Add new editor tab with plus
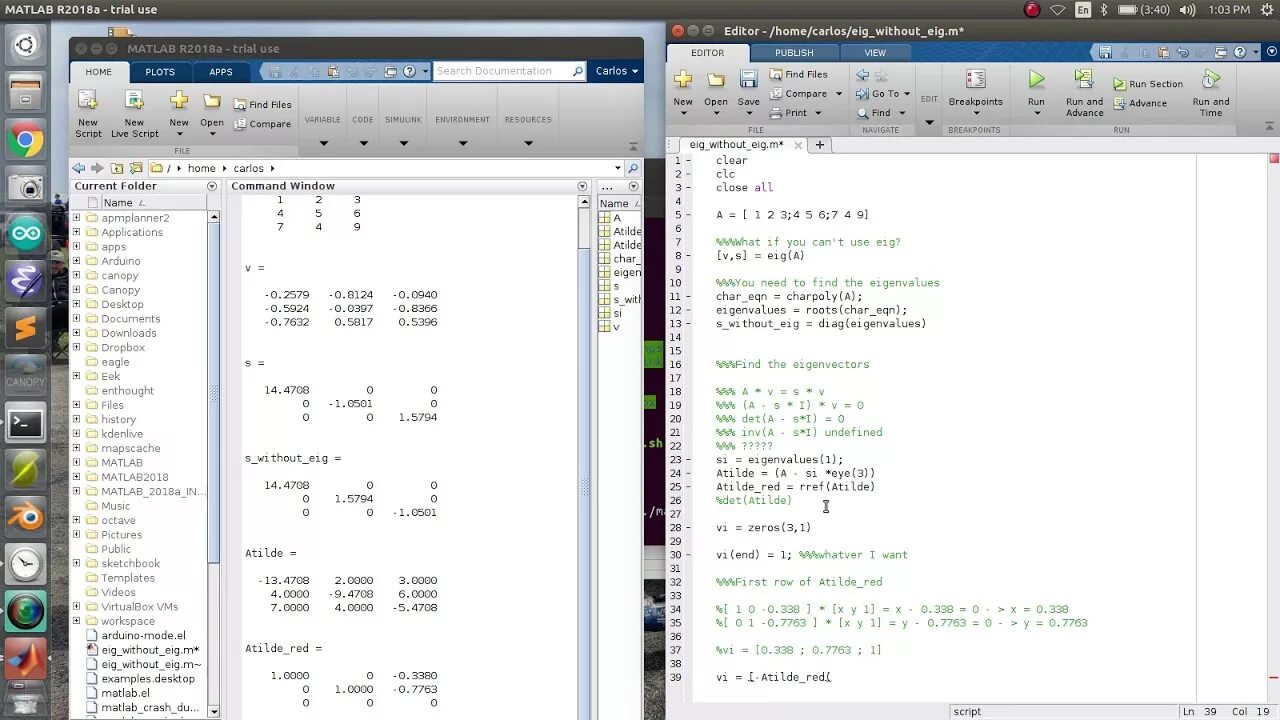This screenshot has width=1280, height=720. (x=819, y=145)
